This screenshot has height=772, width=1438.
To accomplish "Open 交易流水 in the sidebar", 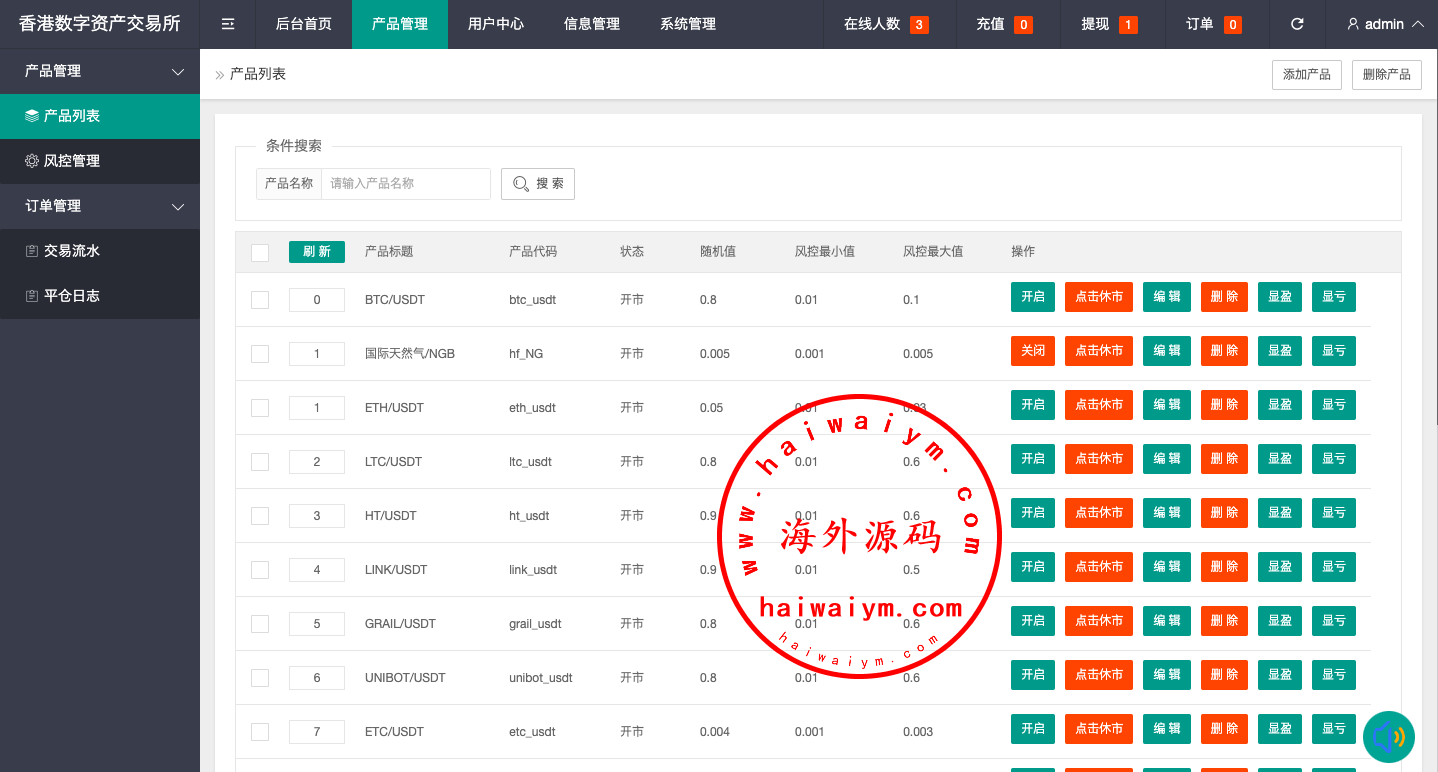I will click(x=100, y=251).
